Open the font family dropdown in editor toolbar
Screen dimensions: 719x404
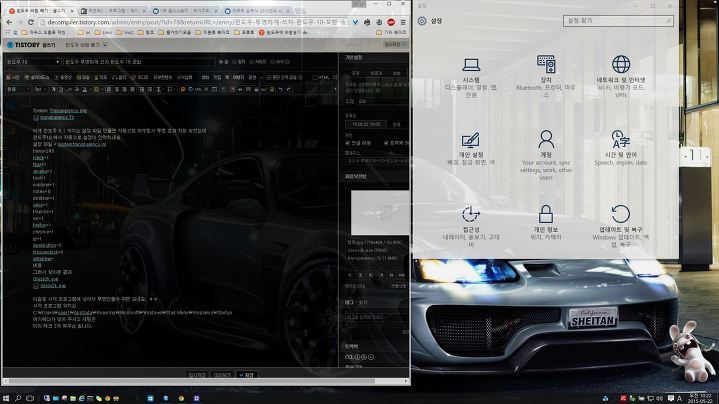18,89
